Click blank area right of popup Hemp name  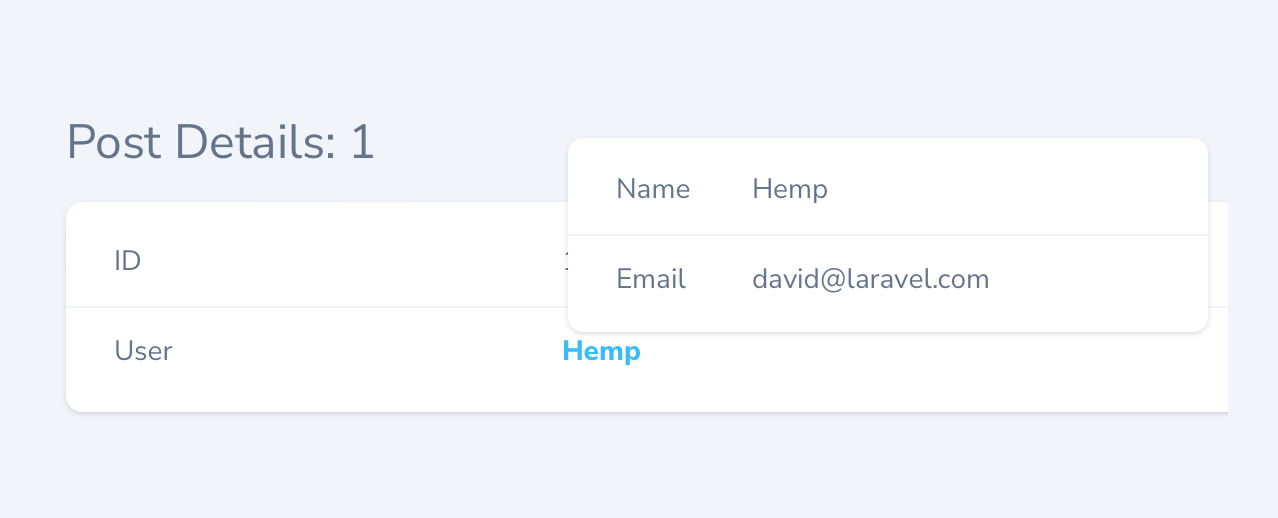pos(1000,189)
